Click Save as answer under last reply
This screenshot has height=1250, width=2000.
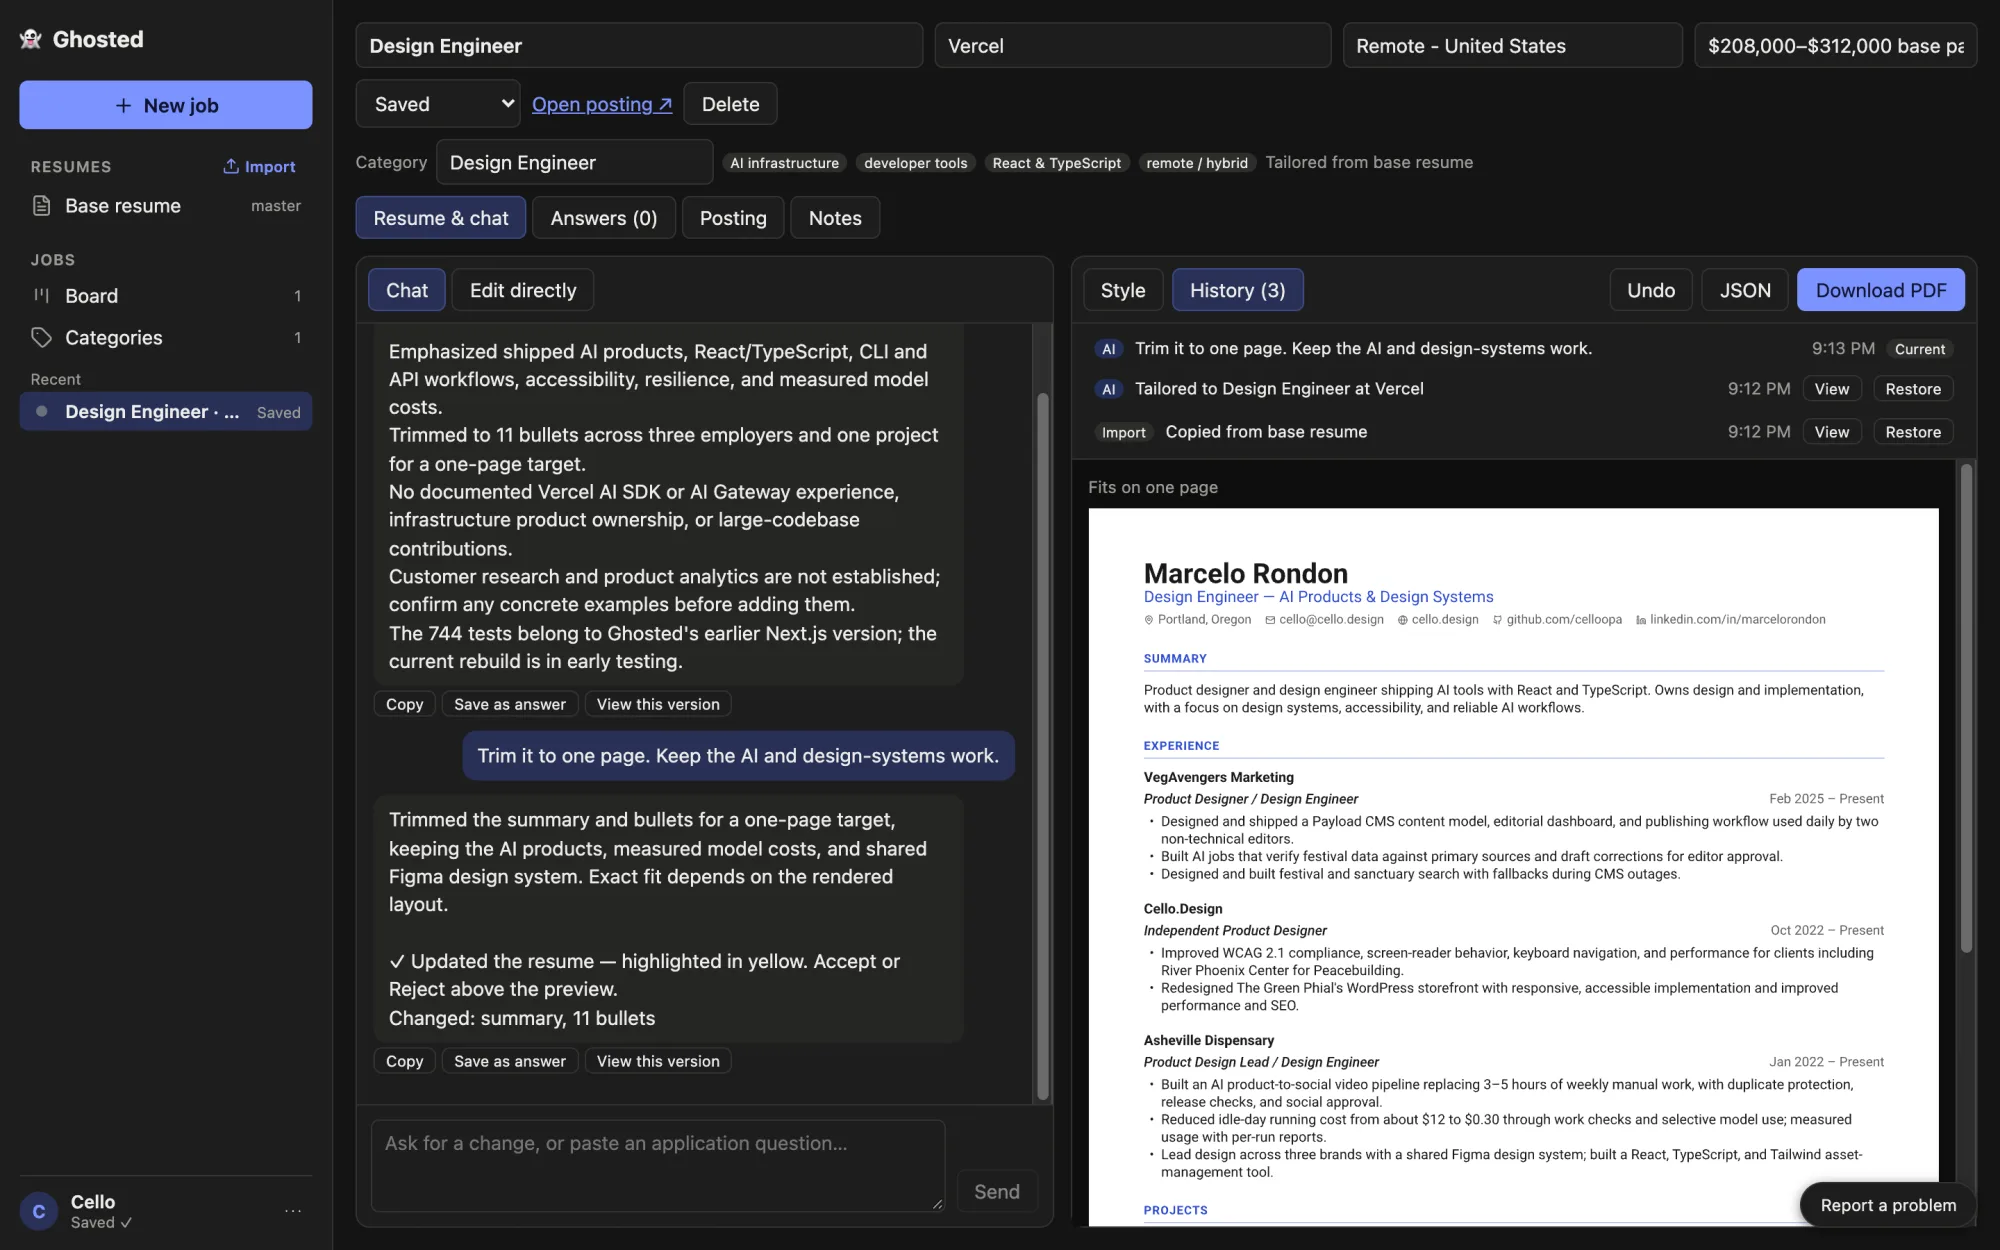tap(510, 1061)
